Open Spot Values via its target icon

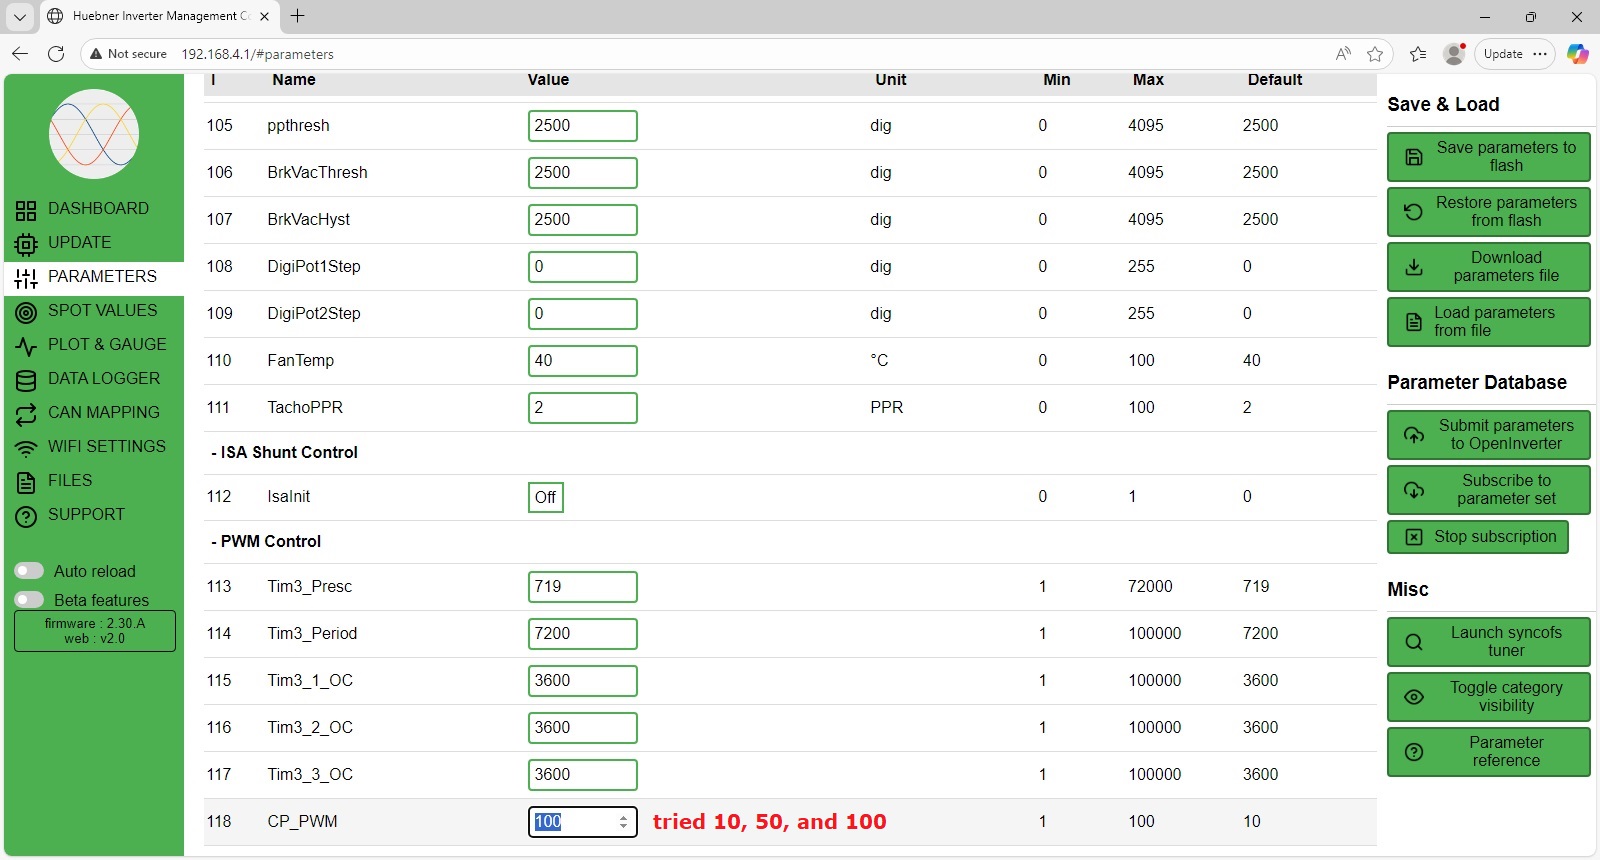[x=26, y=312]
